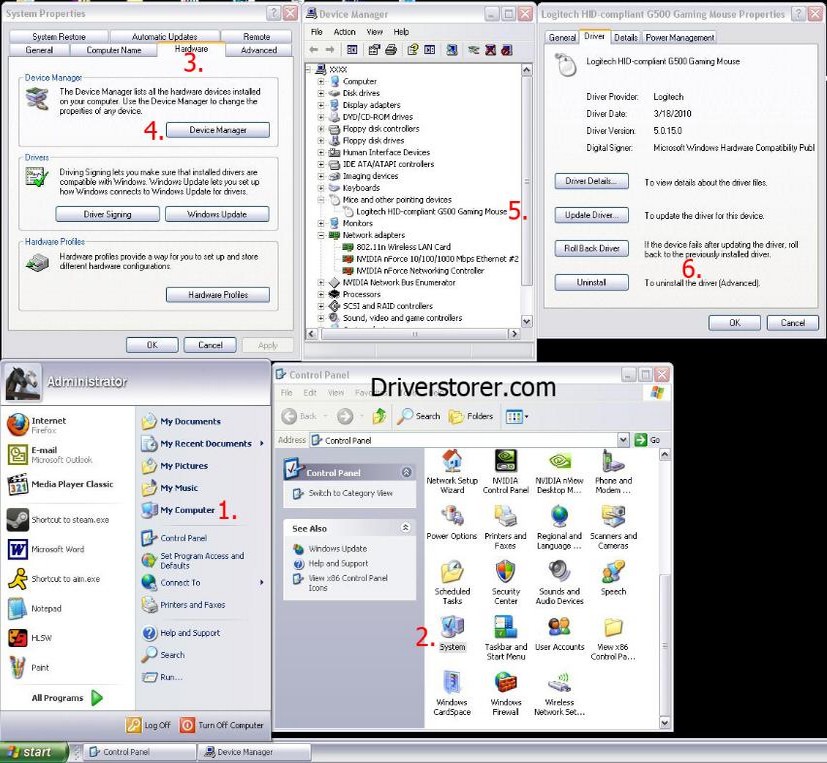Switch to Device Manager taskbar button
Screen dimensions: 827x763
point(254,752)
